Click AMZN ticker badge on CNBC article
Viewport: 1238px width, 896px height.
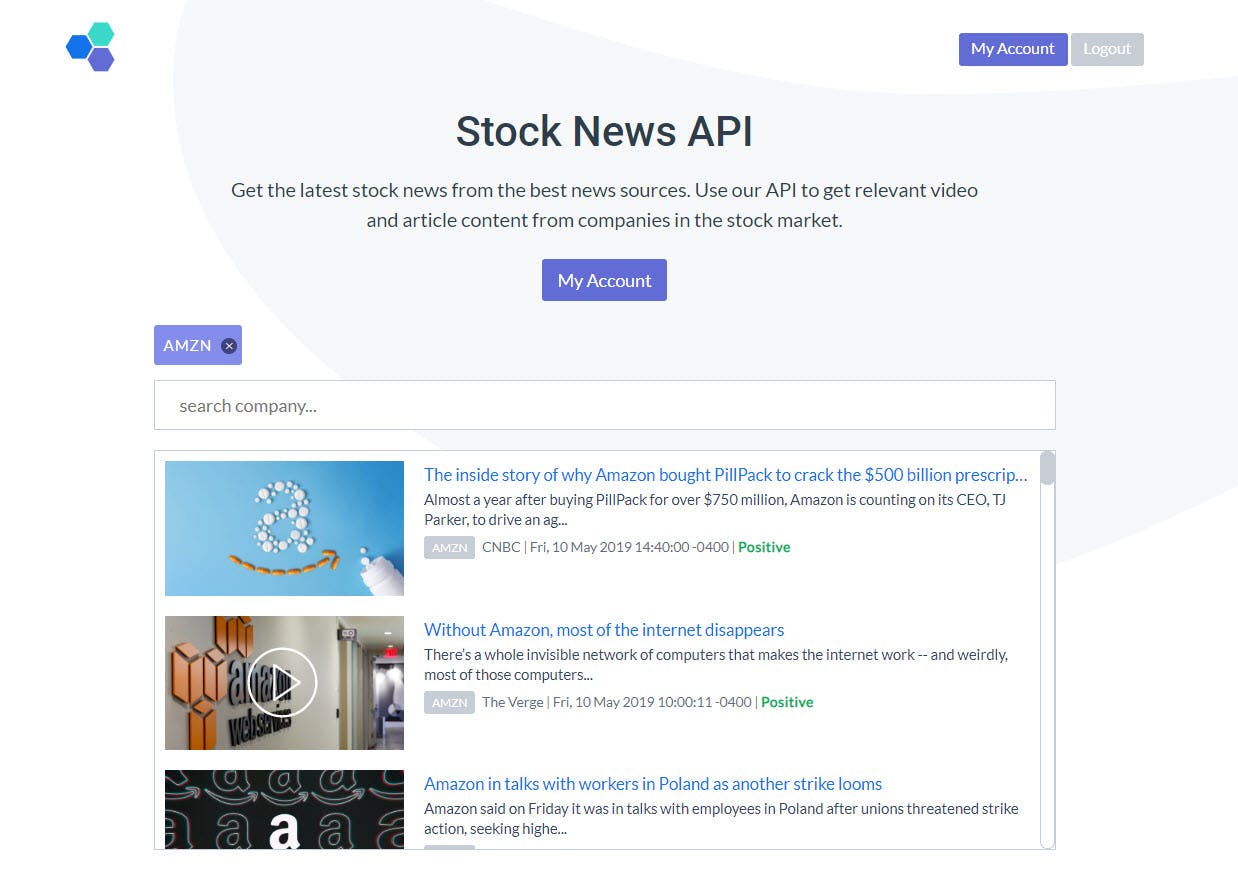449,548
